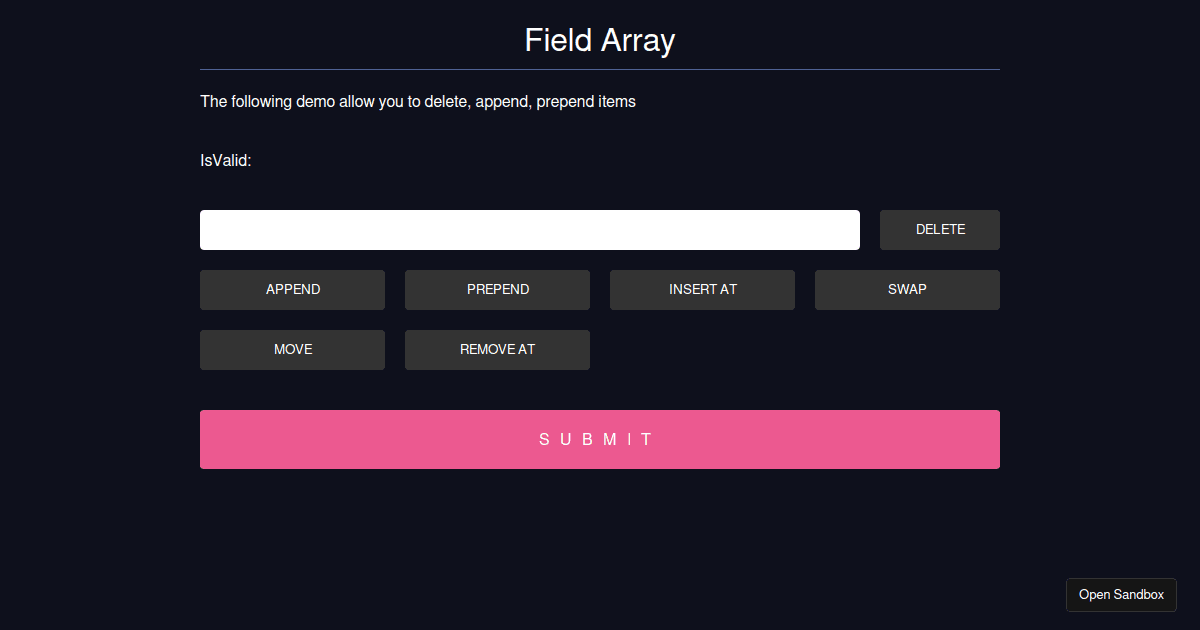This screenshot has width=1200, height=630.
Task: Select the Field Array page title
Action: 599,40
